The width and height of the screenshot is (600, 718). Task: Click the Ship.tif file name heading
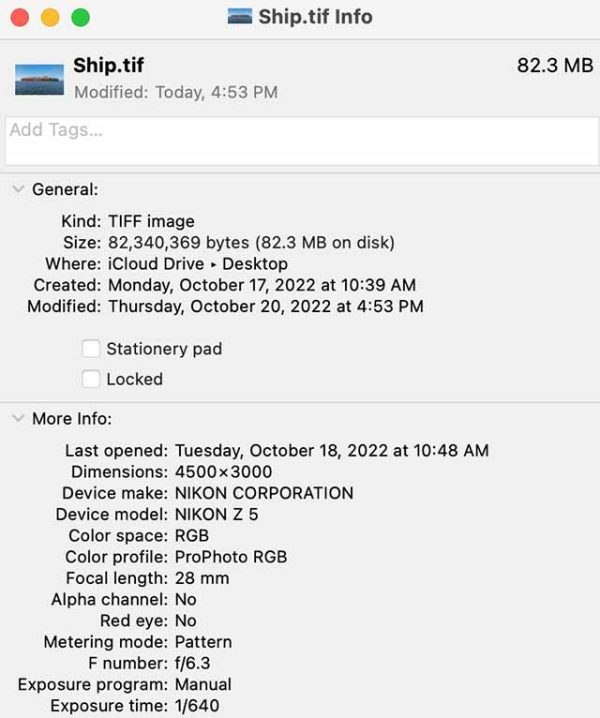tap(108, 66)
